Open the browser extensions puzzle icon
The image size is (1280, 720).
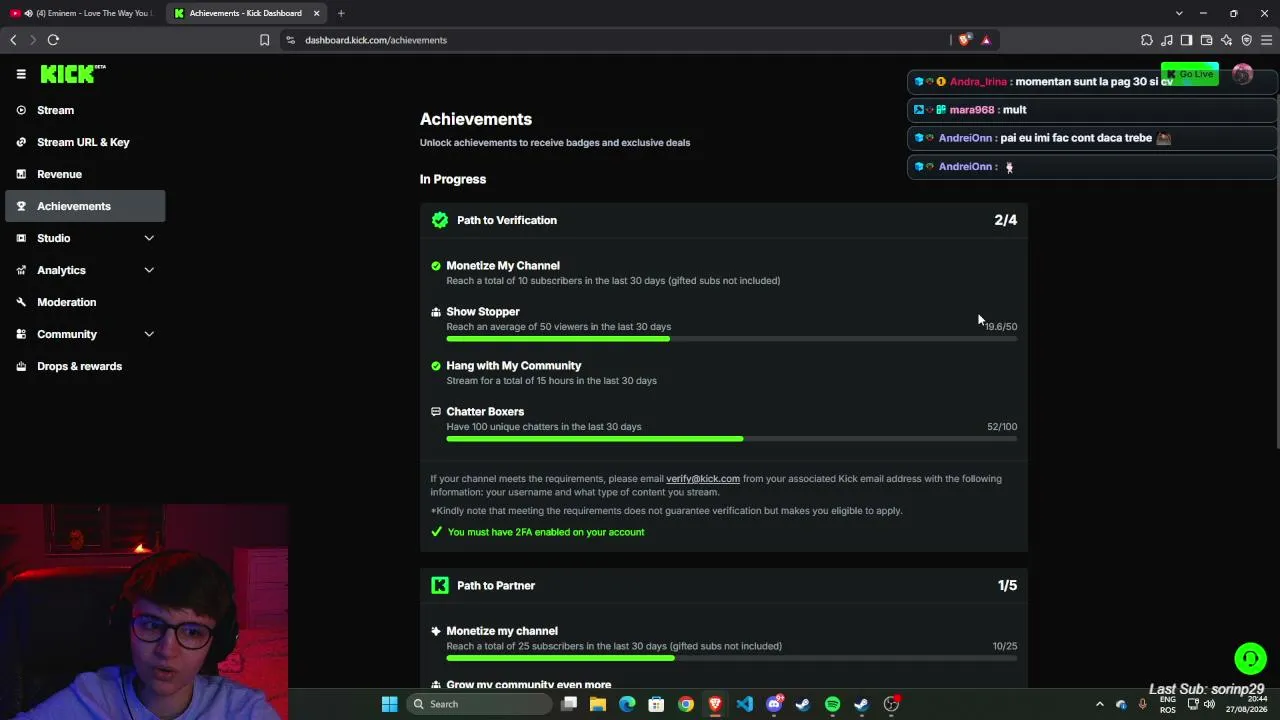1147,40
